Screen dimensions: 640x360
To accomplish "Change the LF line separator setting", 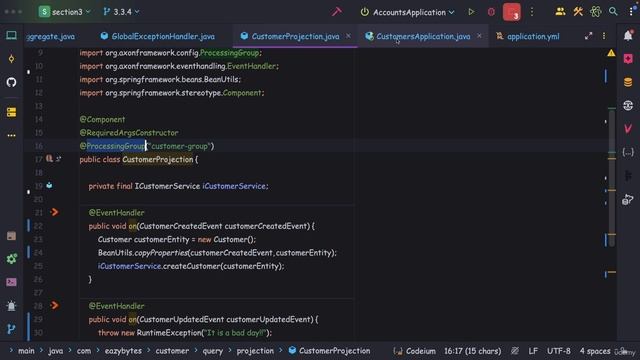I will click(533, 351).
